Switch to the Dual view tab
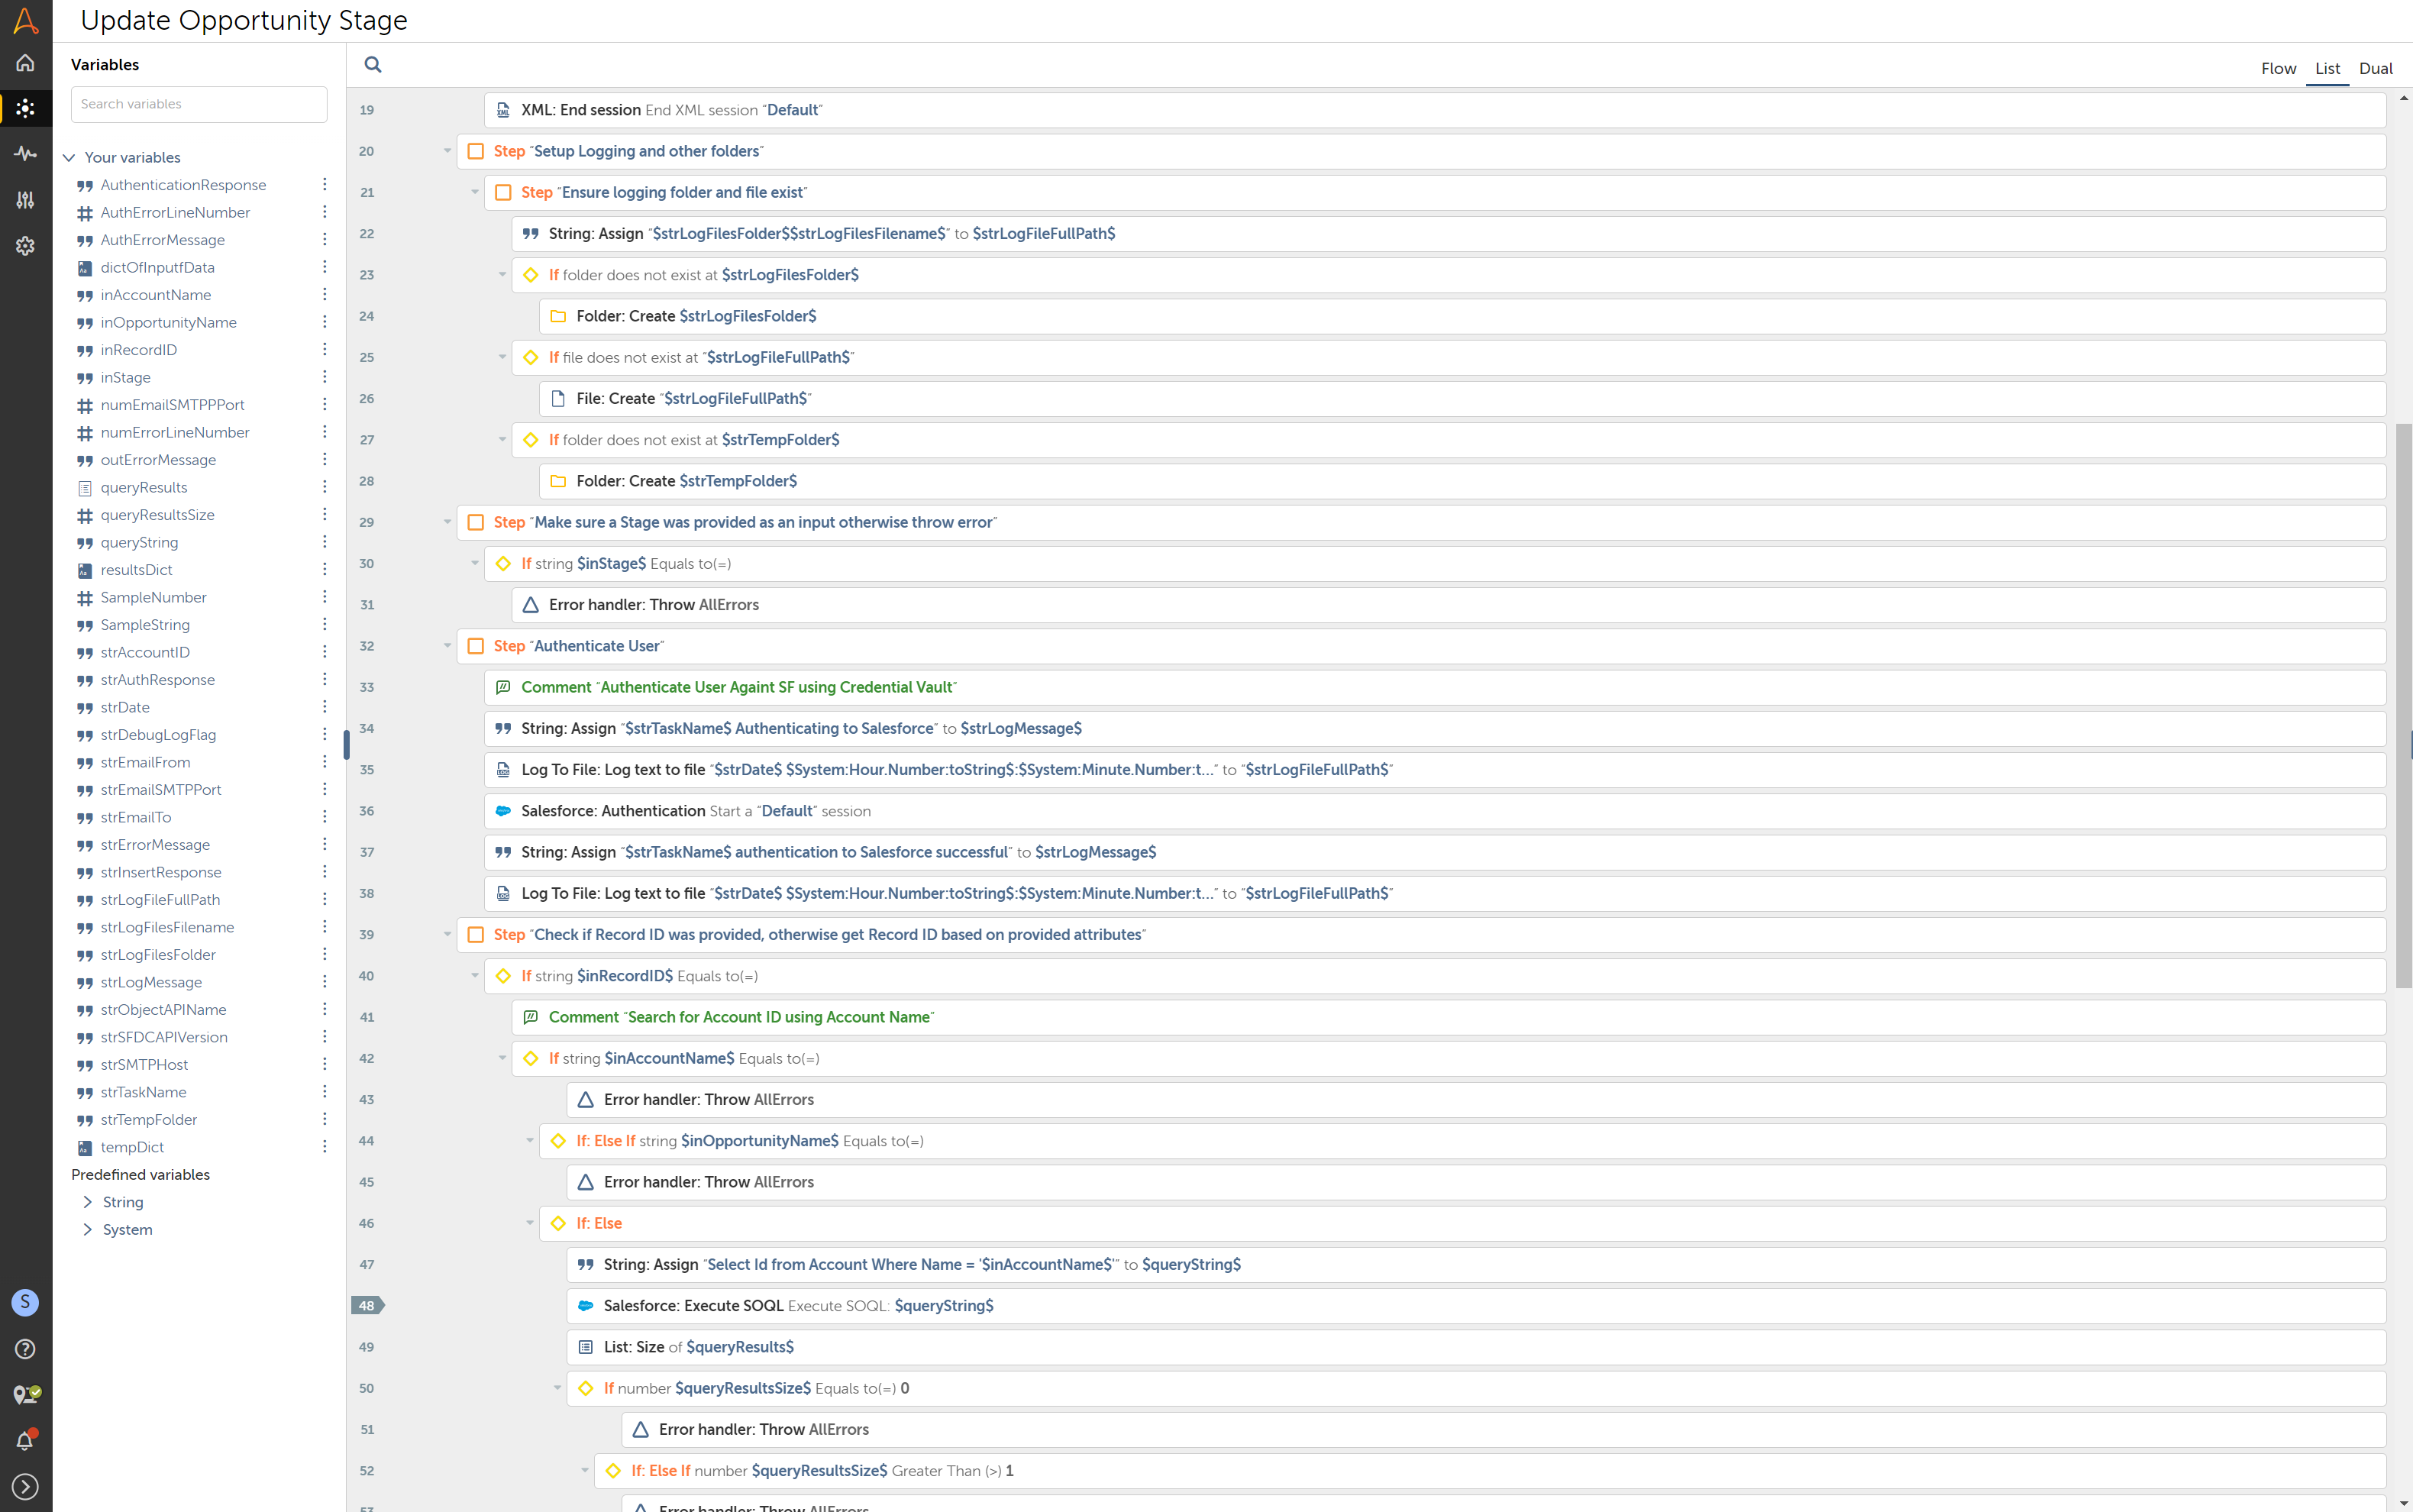Viewport: 2413px width, 1512px height. tap(2375, 68)
